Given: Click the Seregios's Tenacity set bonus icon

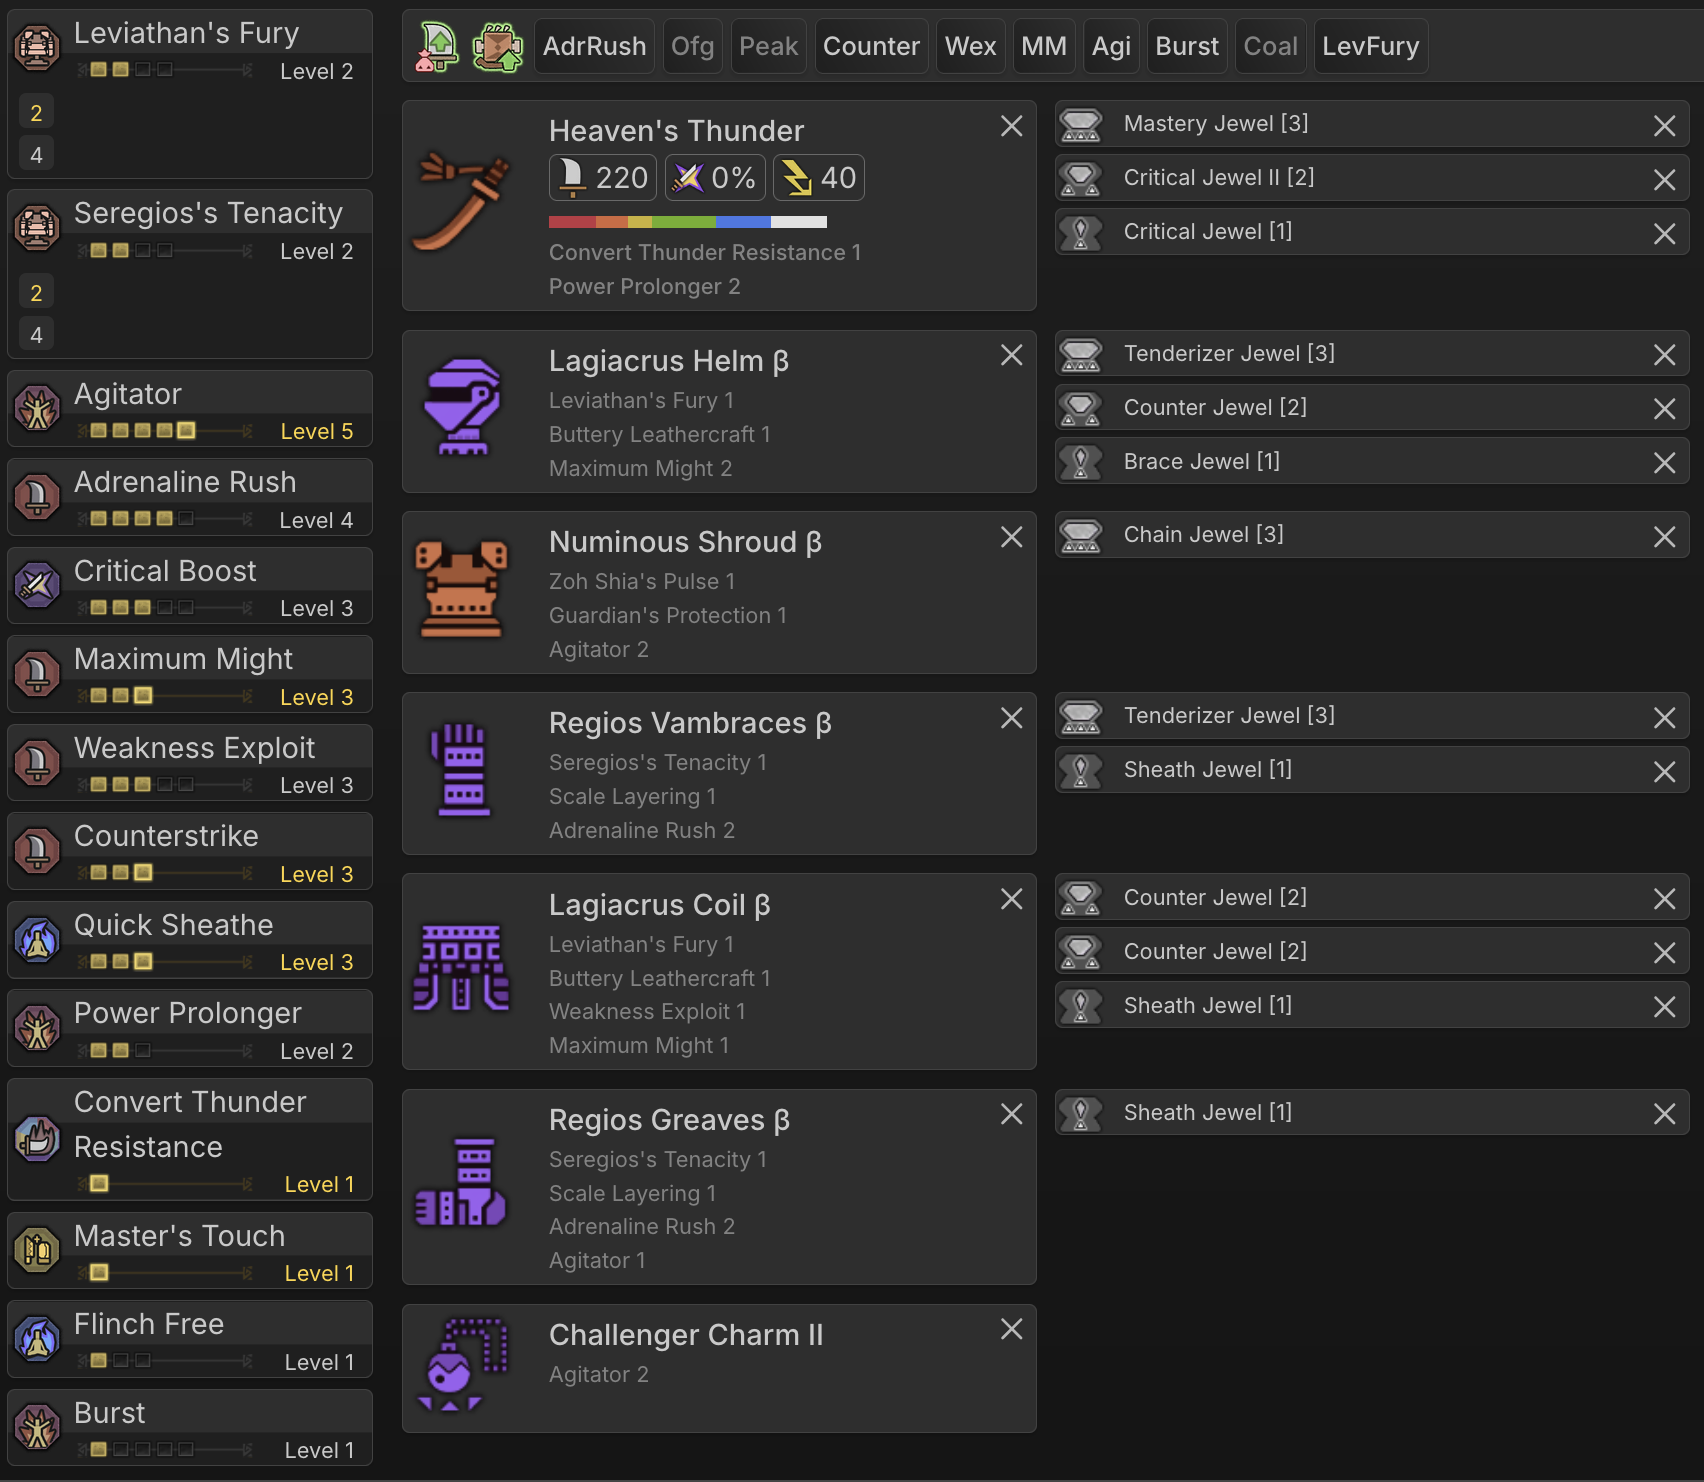Looking at the screenshot, I should coord(37,227).
